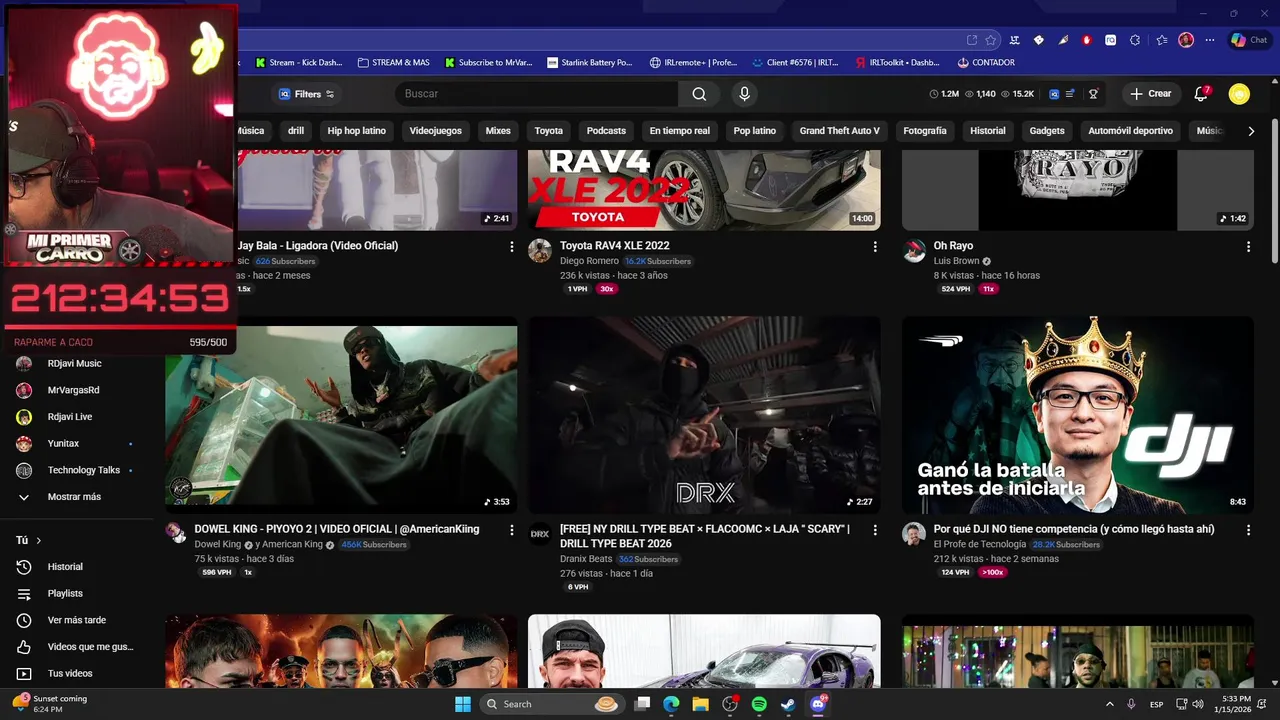Open the CONTADOR bookmark
Screen dimensions: 1280x720
[985, 62]
